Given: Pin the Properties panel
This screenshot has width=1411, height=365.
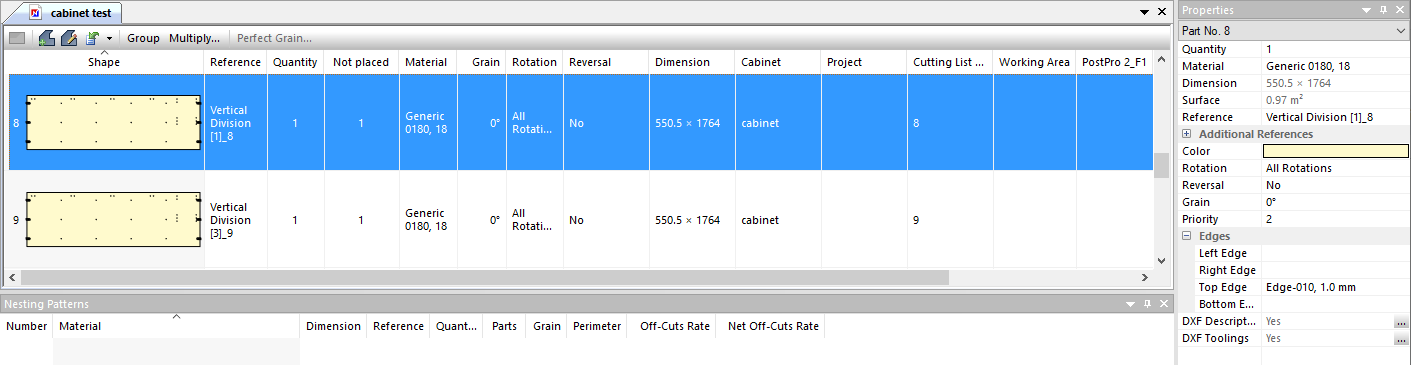Looking at the screenshot, I should (1384, 10).
